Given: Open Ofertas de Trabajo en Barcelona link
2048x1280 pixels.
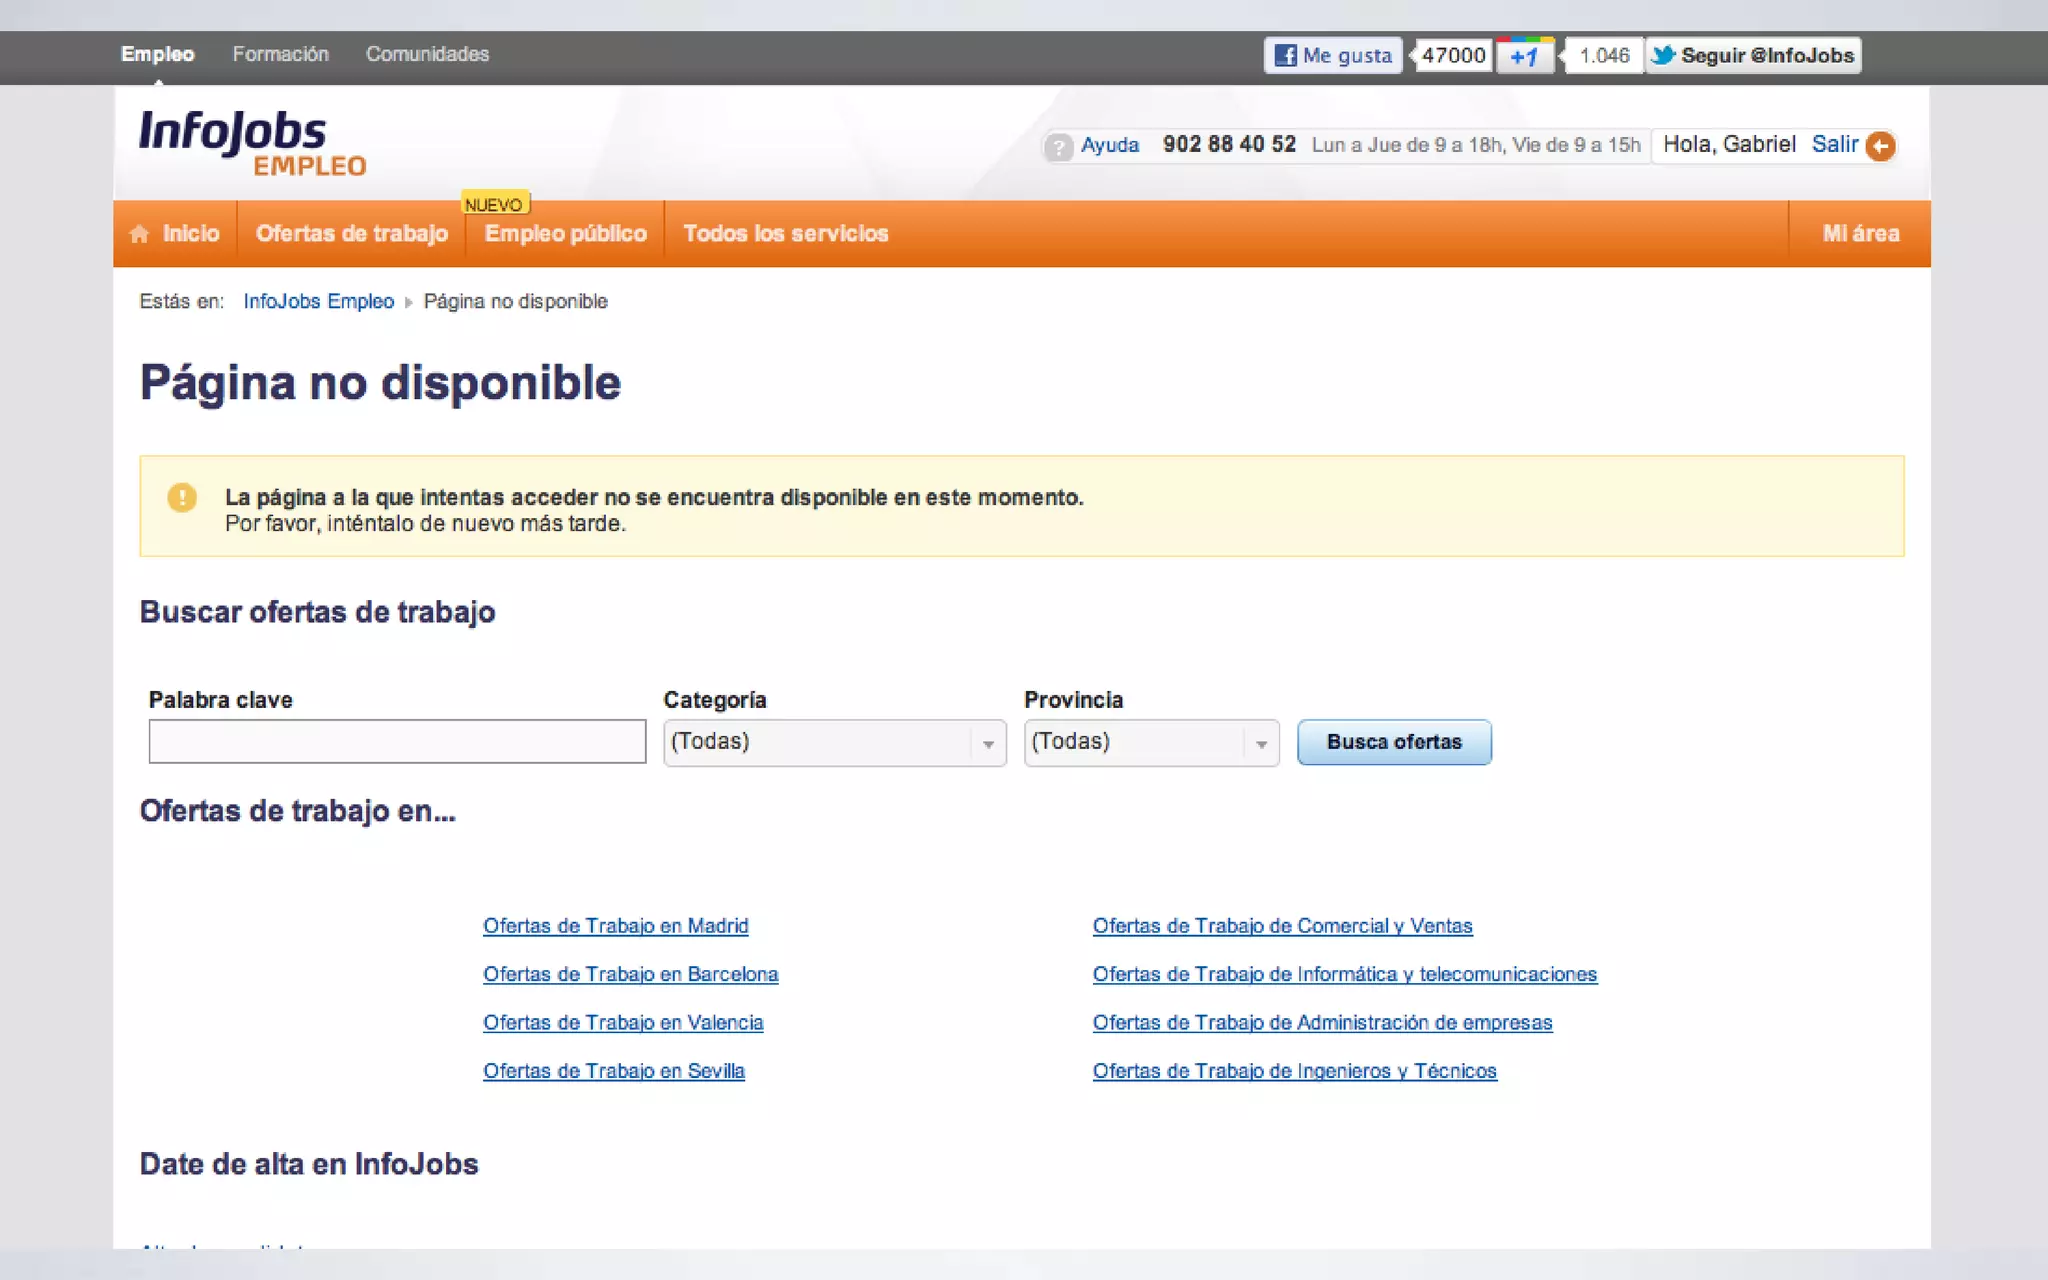Looking at the screenshot, I should pos(630,974).
